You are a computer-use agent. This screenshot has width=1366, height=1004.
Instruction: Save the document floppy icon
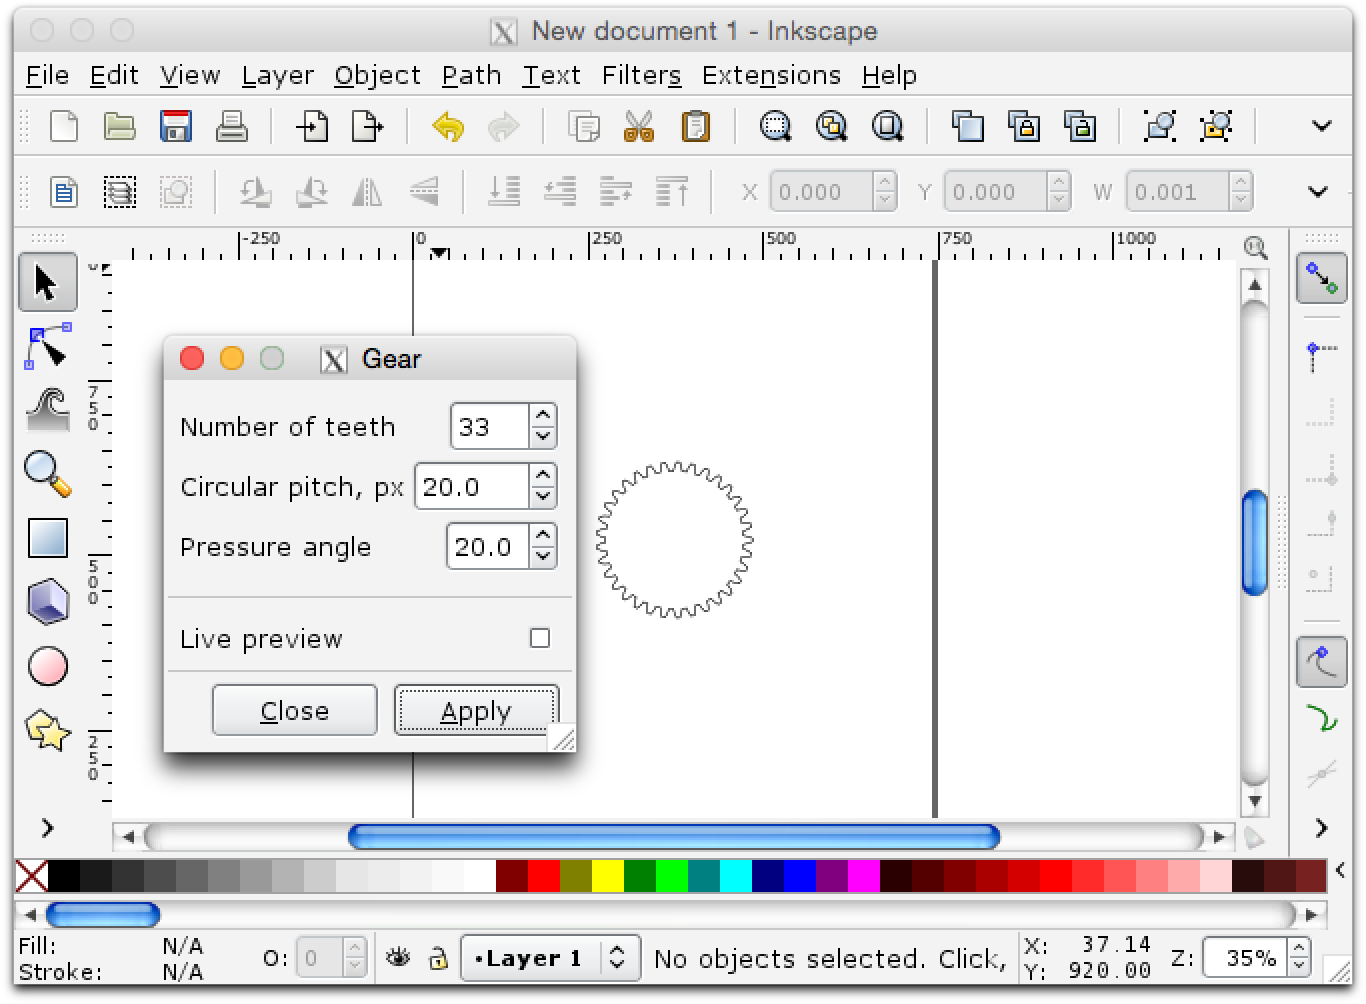(176, 127)
